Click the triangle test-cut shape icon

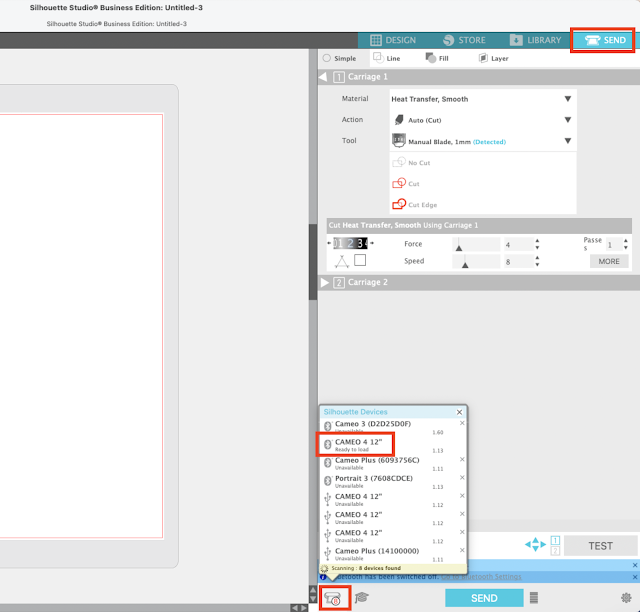tap(342, 261)
